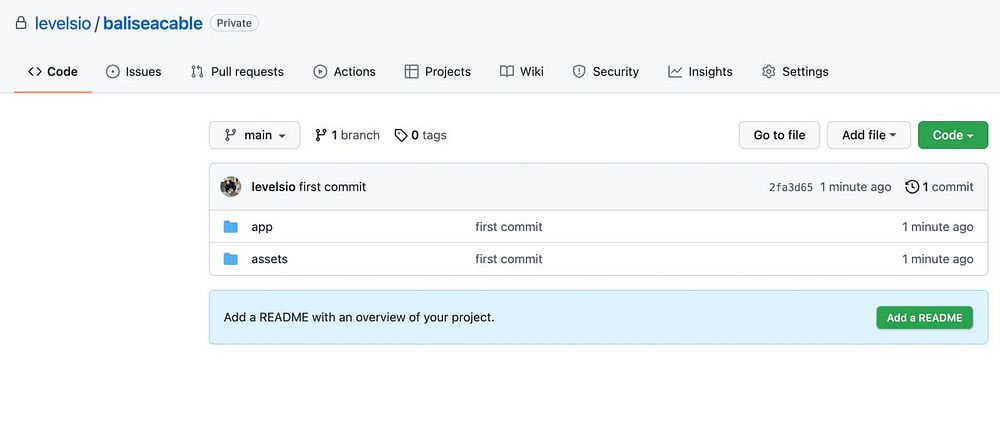Open the Insights tab
This screenshot has height=436, width=1000.
coord(700,72)
